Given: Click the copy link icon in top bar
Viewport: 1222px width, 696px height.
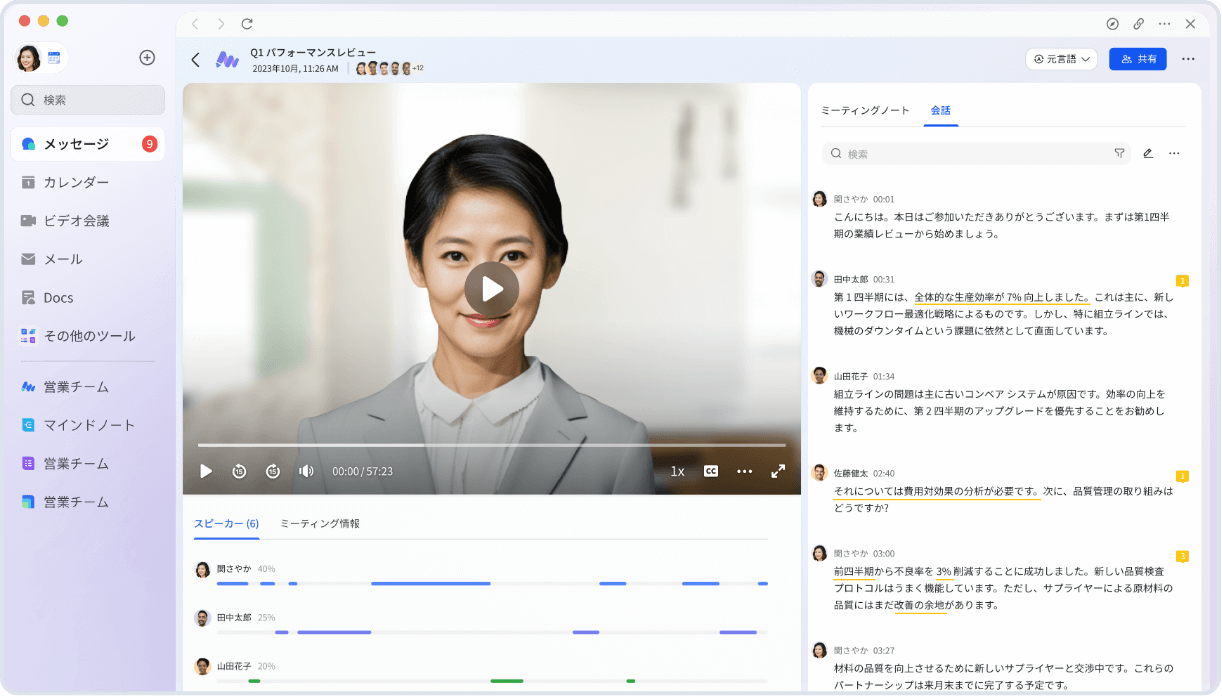Looking at the screenshot, I should [x=1138, y=24].
